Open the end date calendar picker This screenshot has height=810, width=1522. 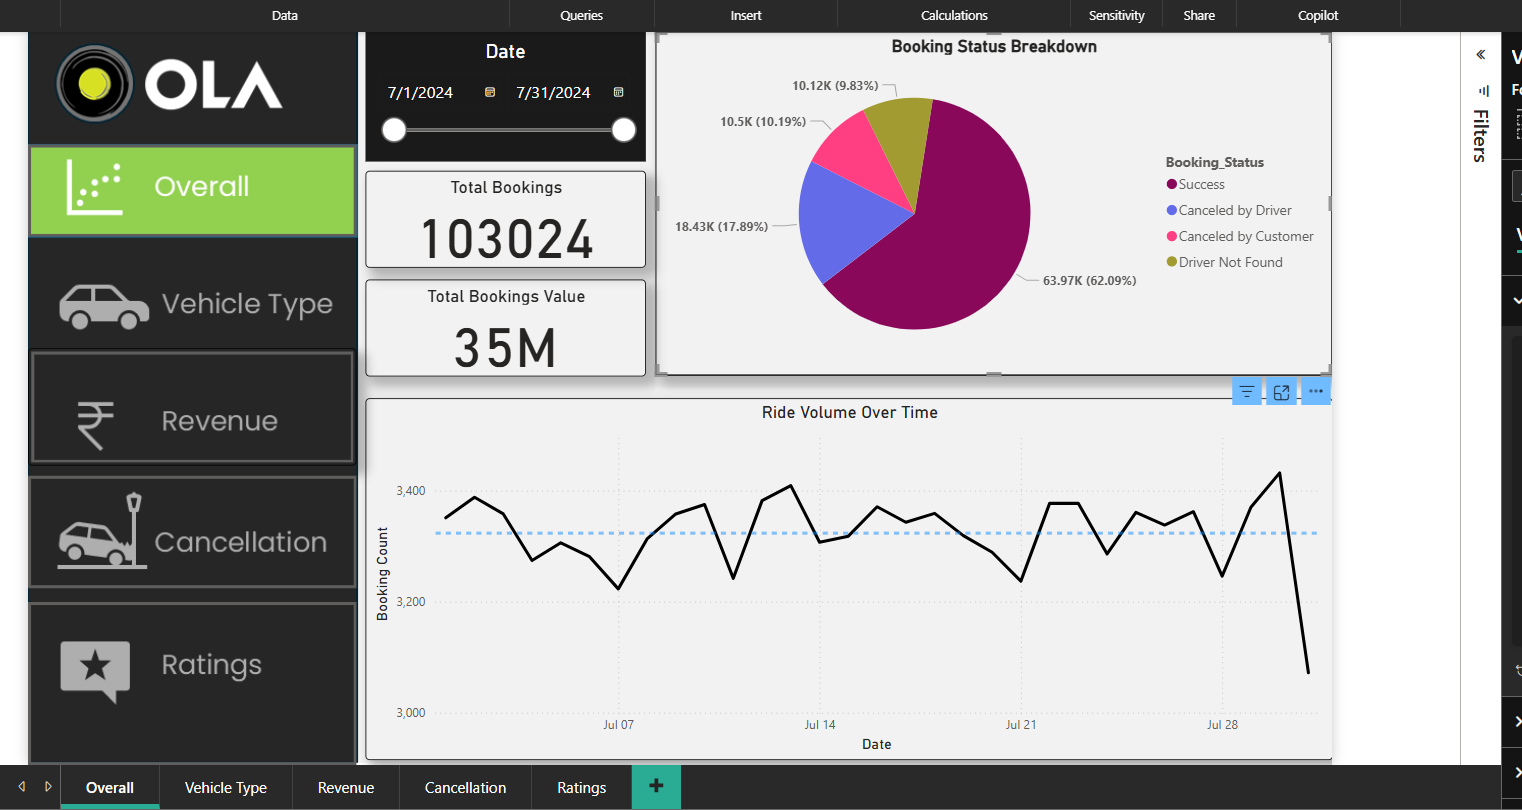(618, 92)
